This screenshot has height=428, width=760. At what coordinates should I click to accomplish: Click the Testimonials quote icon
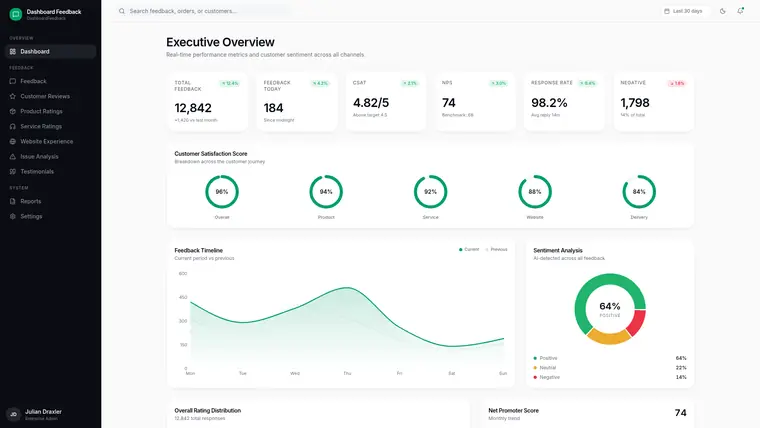tap(13, 172)
